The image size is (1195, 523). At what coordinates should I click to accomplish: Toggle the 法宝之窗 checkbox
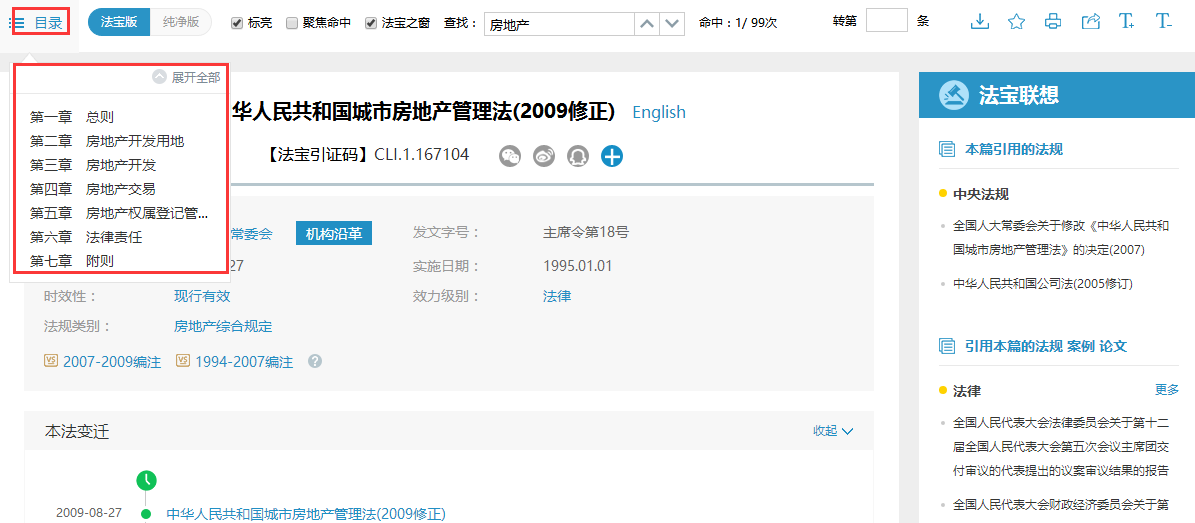pyautogui.click(x=370, y=24)
